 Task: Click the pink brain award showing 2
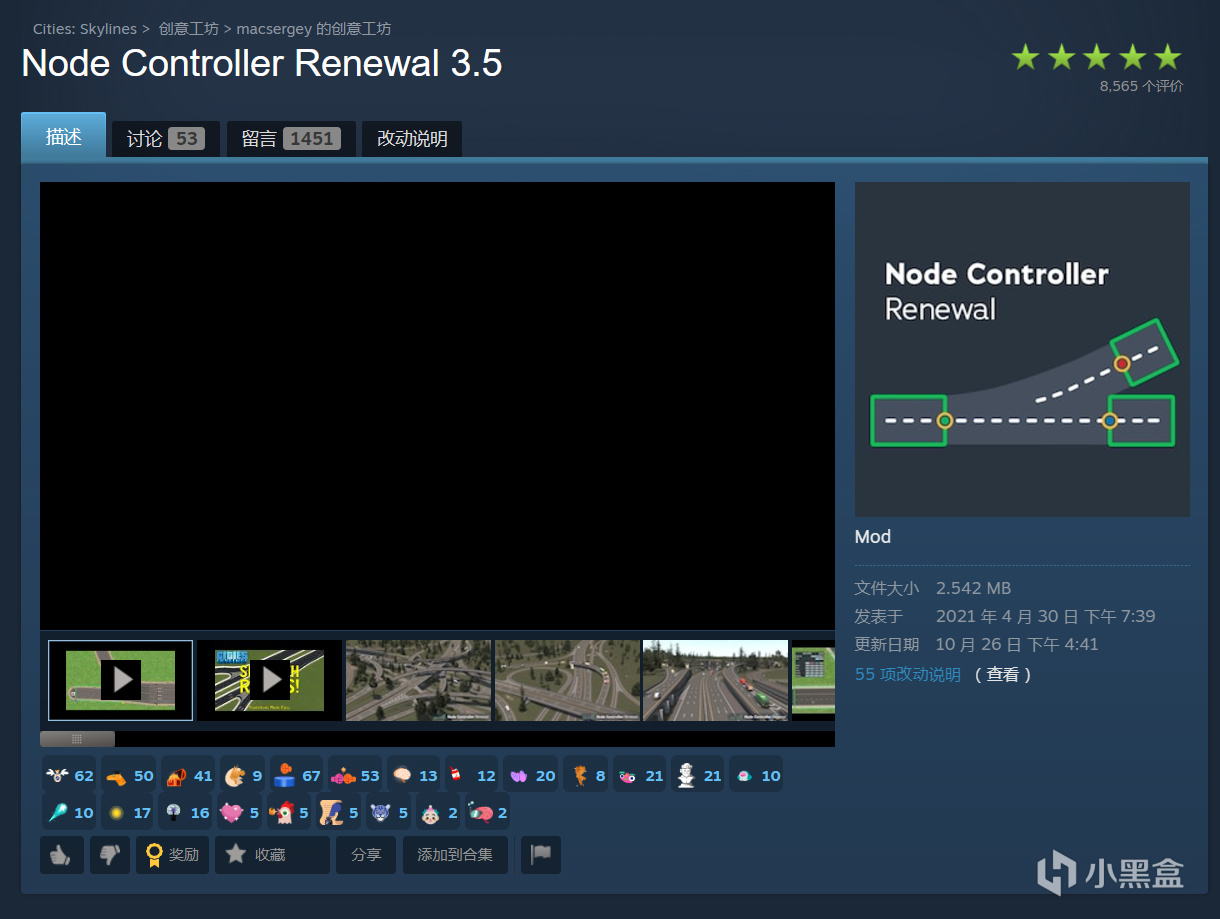click(488, 812)
